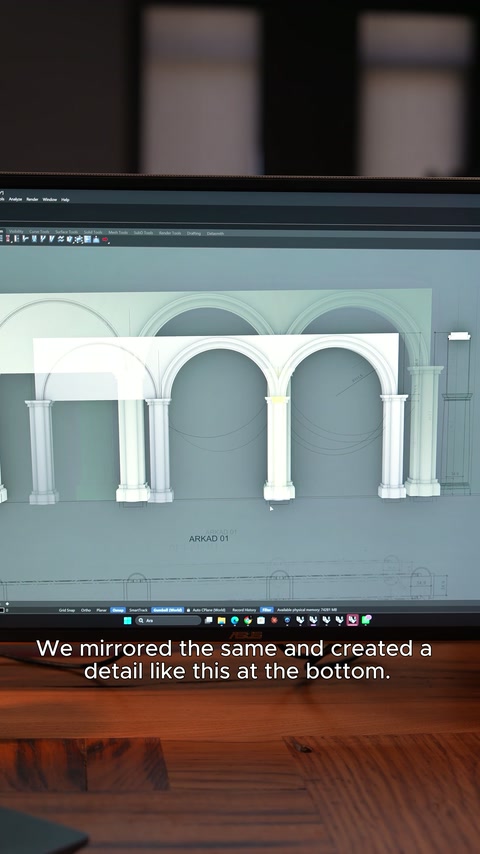Switch to the Solid Tools tab
Screen dimensions: 480x854
click(x=93, y=233)
